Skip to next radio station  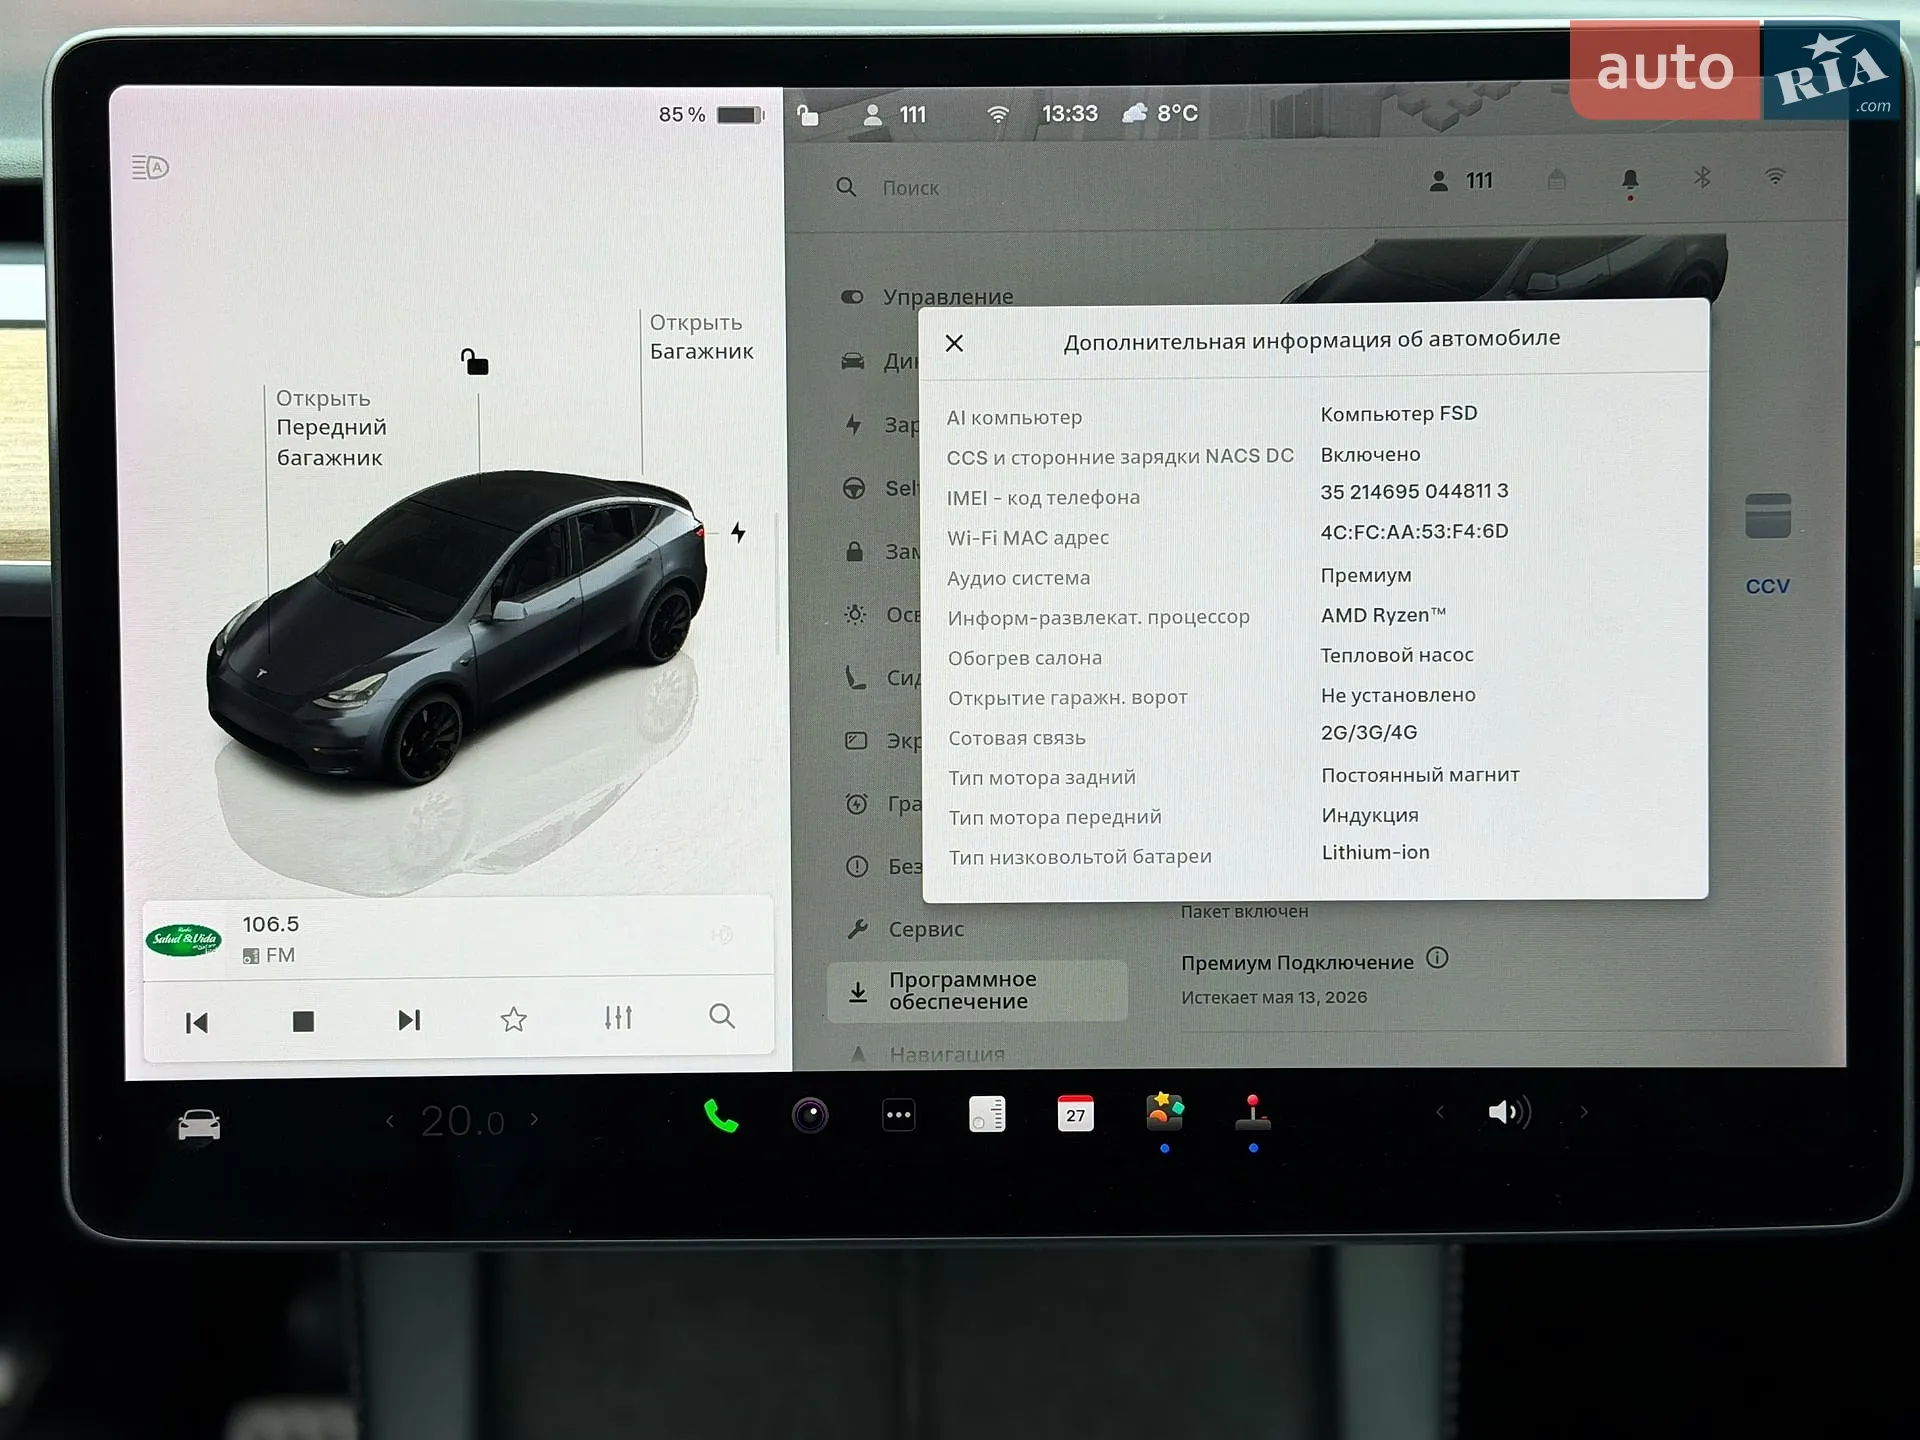(x=409, y=1020)
